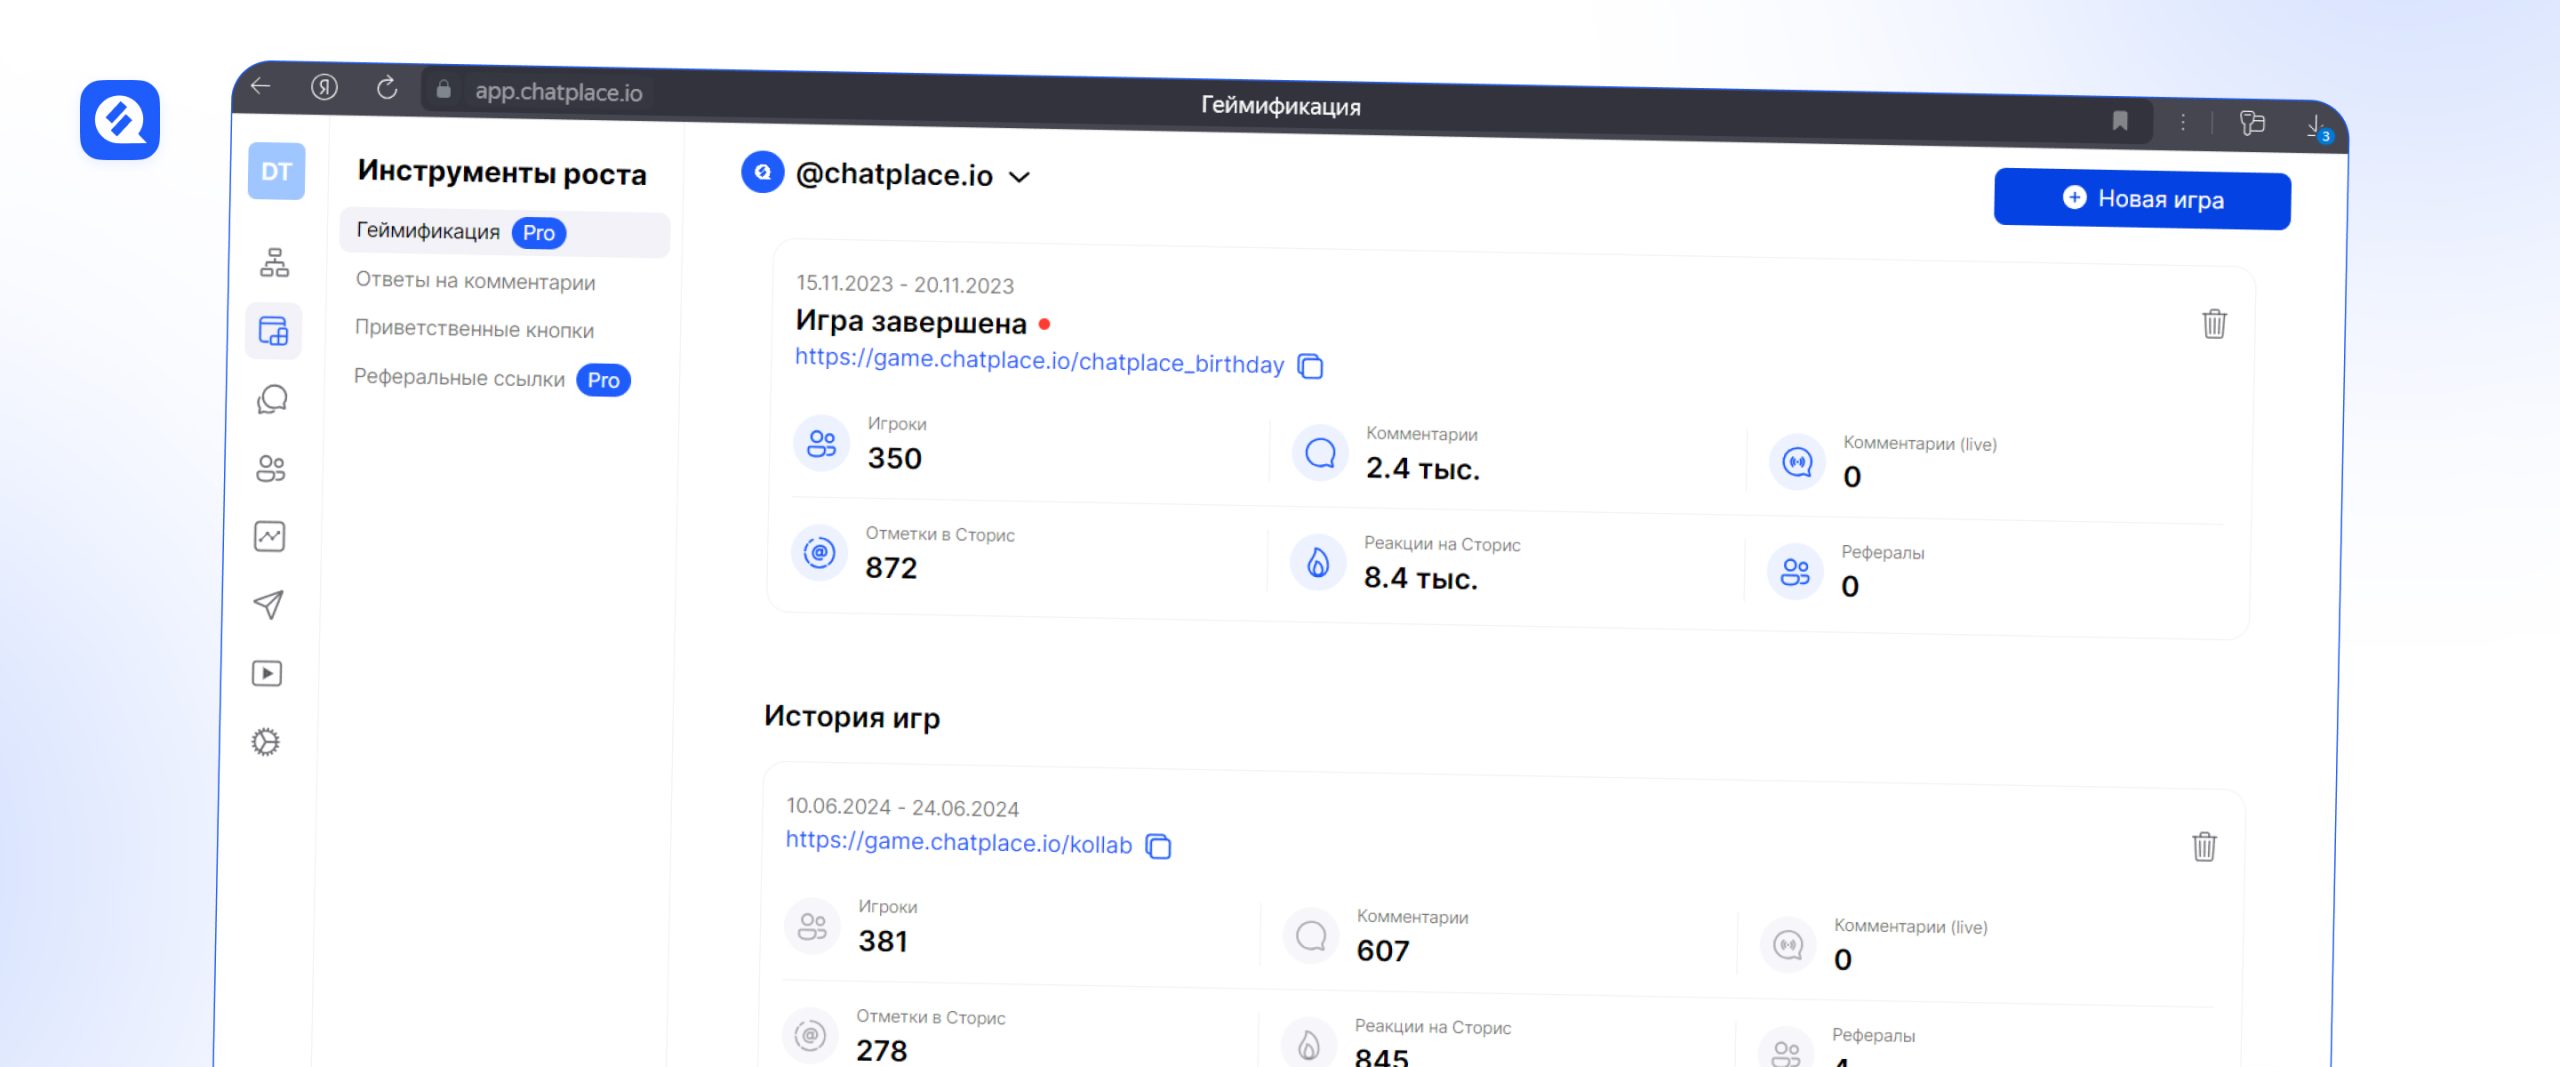Select Приветственные кнопки menu item
The height and width of the screenshot is (1067, 2560).
pyautogui.click(x=474, y=329)
